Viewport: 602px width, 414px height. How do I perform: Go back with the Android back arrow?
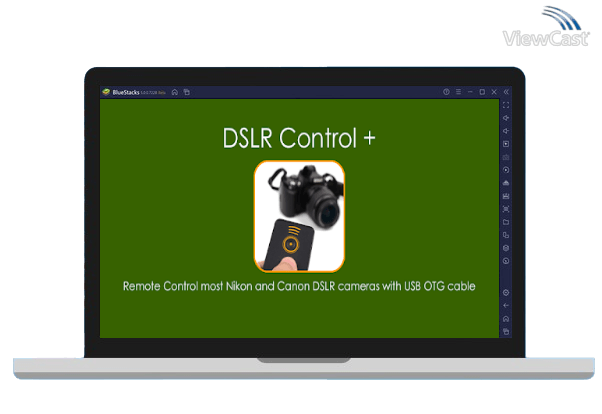coord(506,306)
